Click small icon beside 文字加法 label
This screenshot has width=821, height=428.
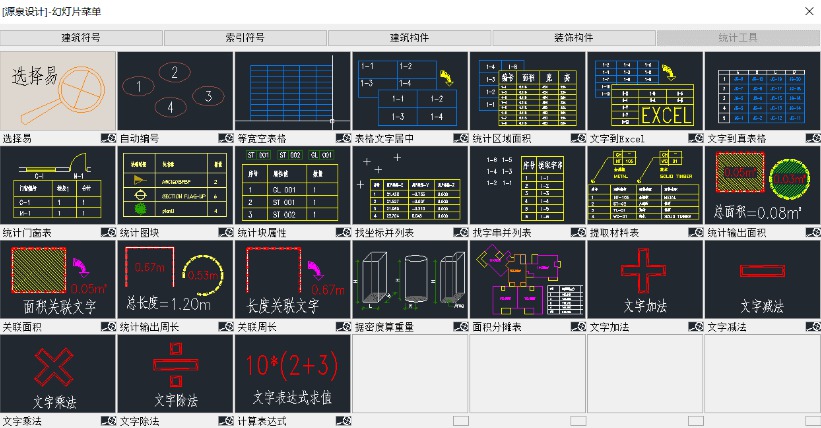click(x=695, y=326)
